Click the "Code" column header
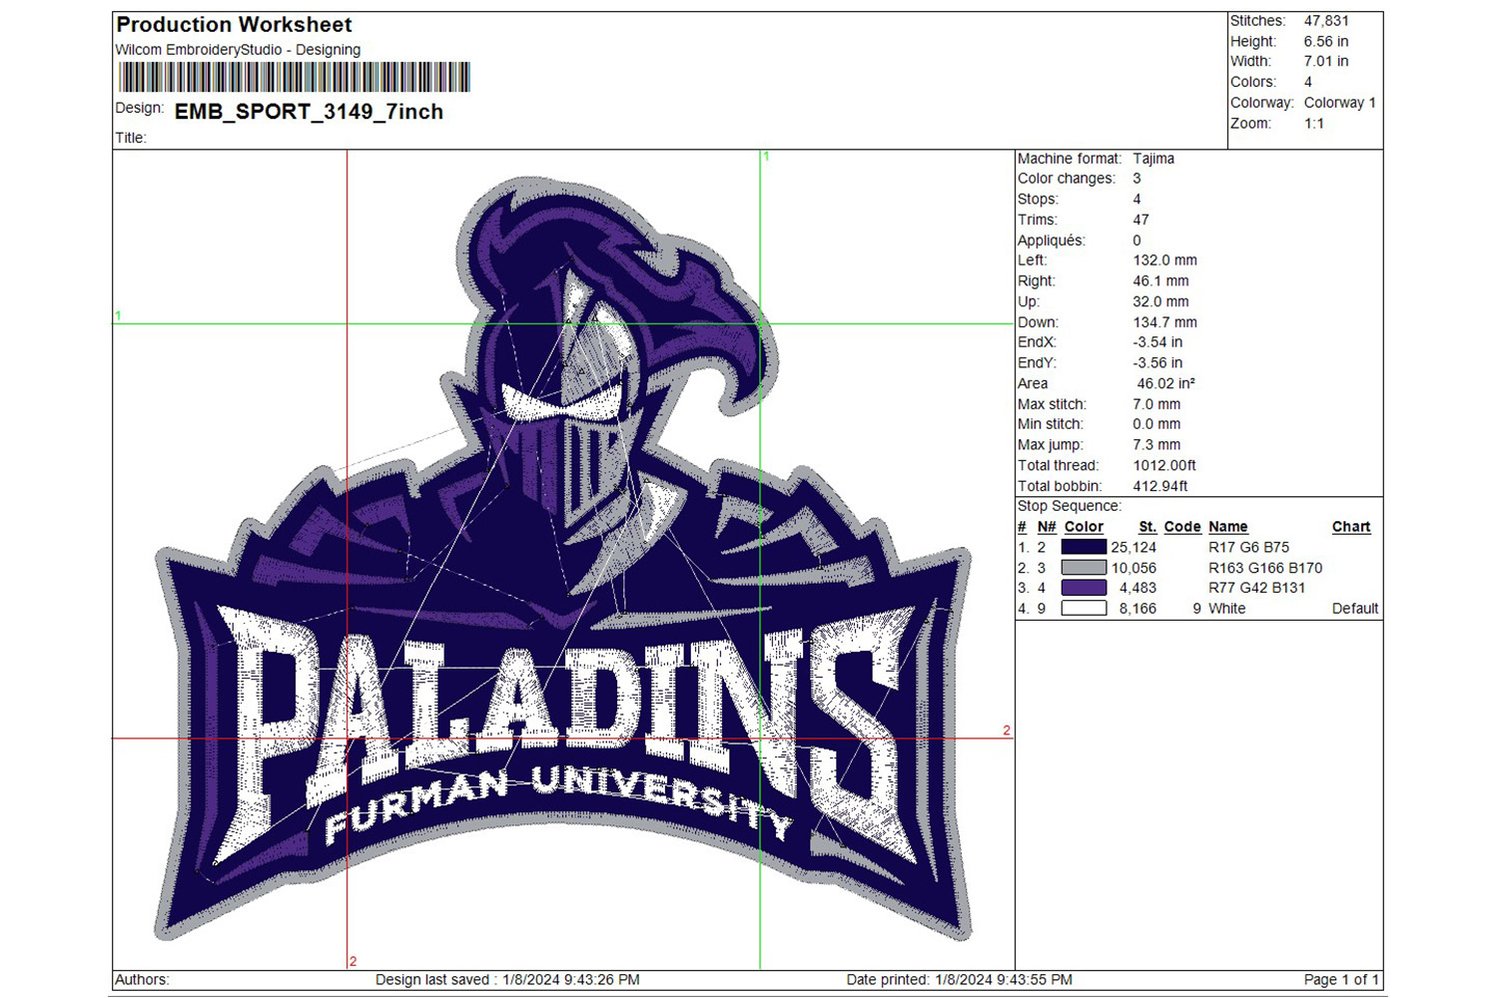Screen dimensions: 1500x998 click(1182, 527)
